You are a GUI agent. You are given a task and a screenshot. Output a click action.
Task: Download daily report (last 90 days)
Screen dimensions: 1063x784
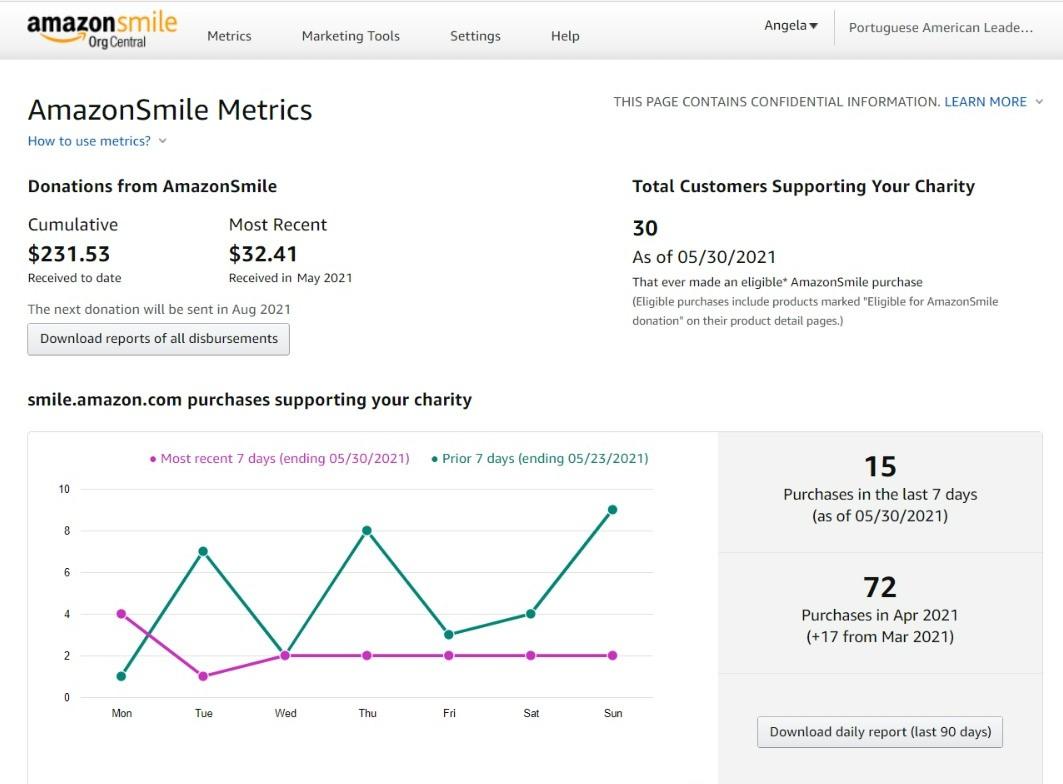point(880,732)
